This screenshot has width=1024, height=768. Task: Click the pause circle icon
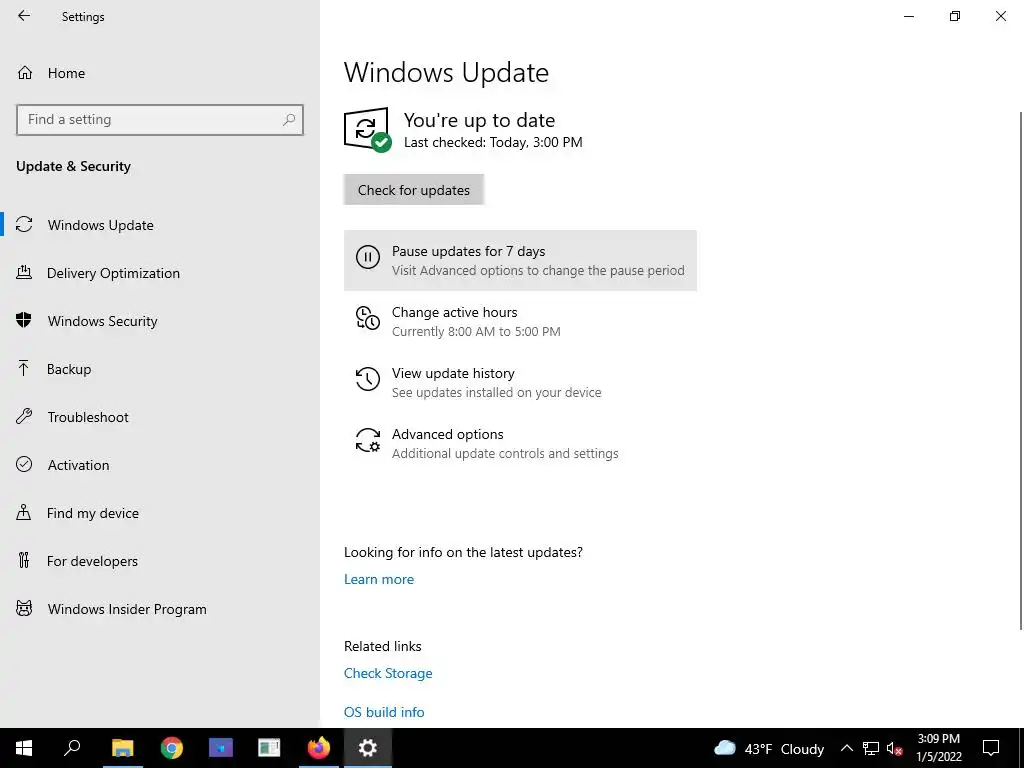click(x=368, y=257)
